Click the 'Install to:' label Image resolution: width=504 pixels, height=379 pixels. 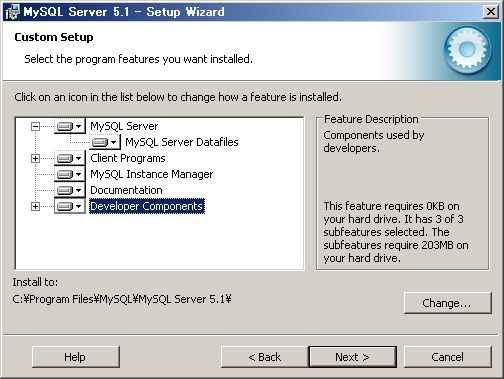pyautogui.click(x=35, y=282)
